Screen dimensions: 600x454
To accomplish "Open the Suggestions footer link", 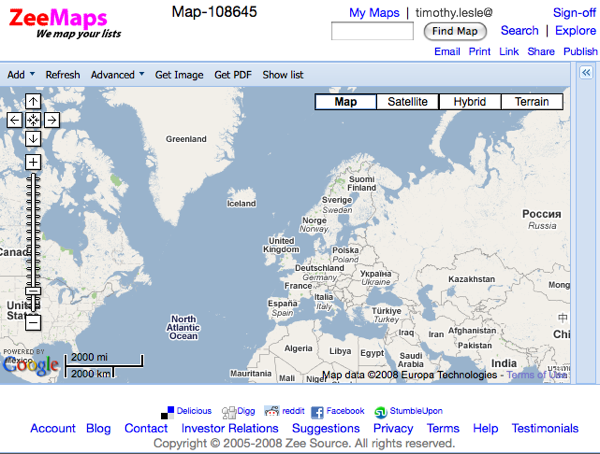I will pyautogui.click(x=326, y=428).
